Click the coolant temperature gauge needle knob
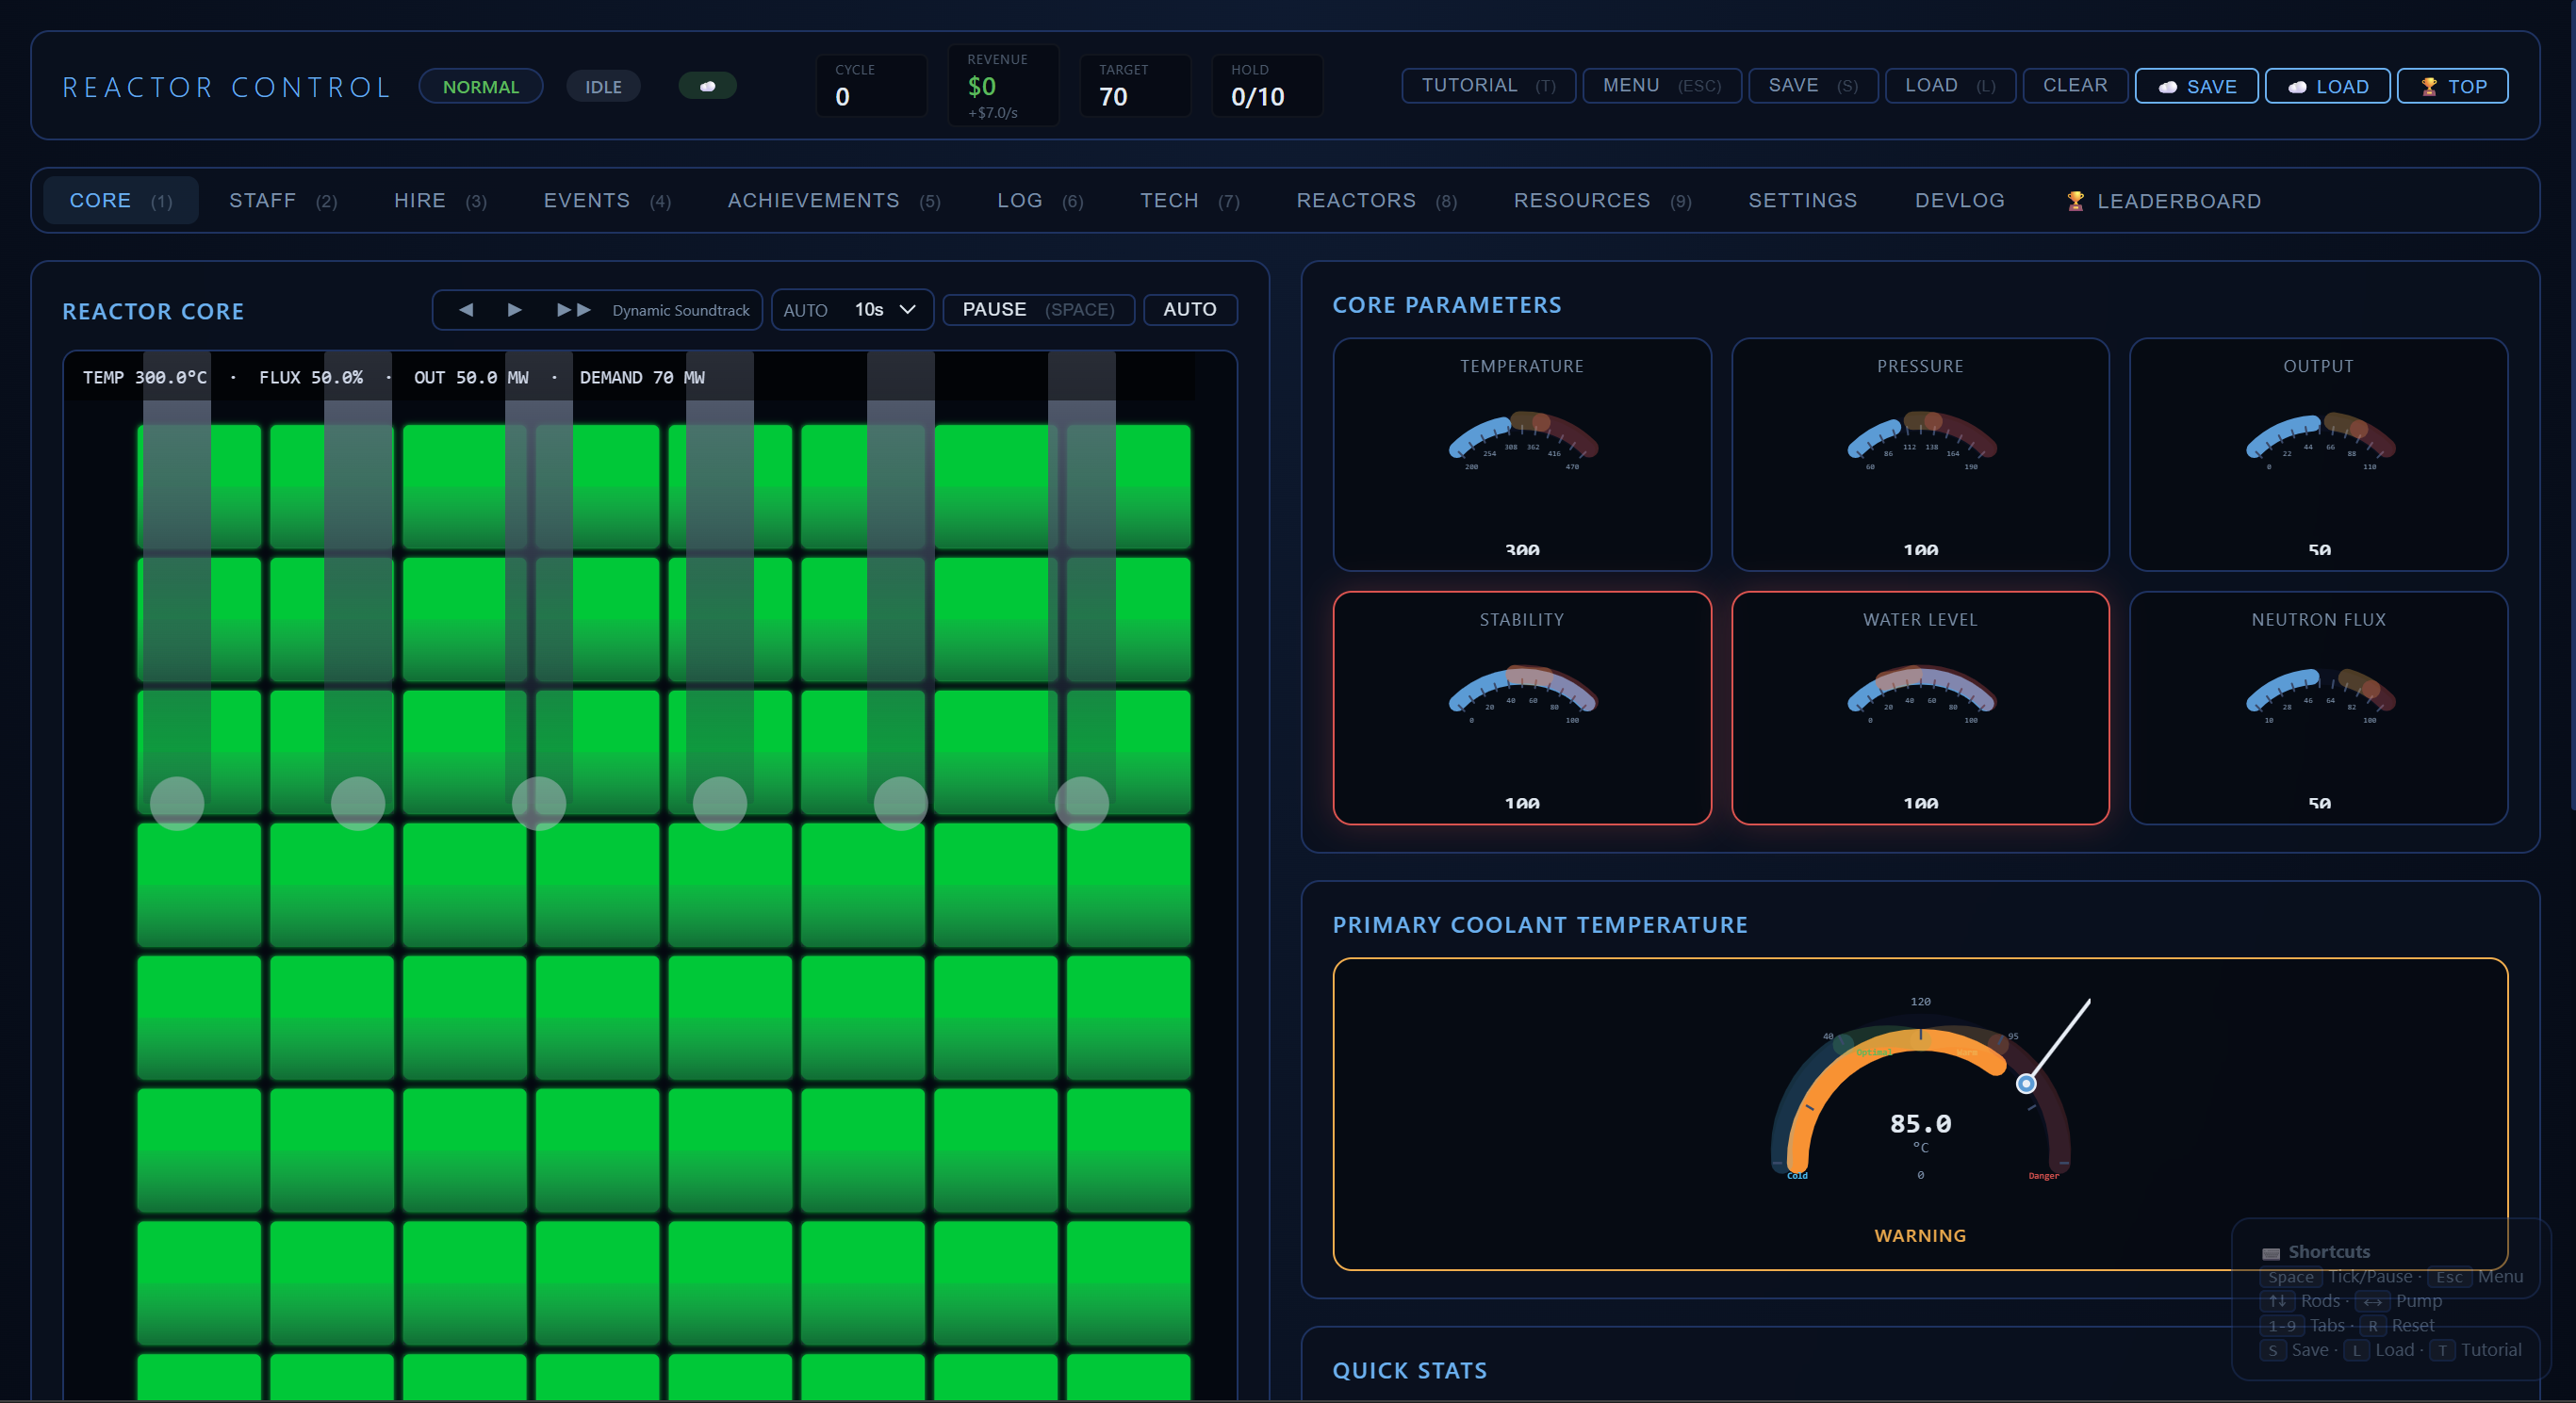The width and height of the screenshot is (2576, 1403). (x=2025, y=1083)
